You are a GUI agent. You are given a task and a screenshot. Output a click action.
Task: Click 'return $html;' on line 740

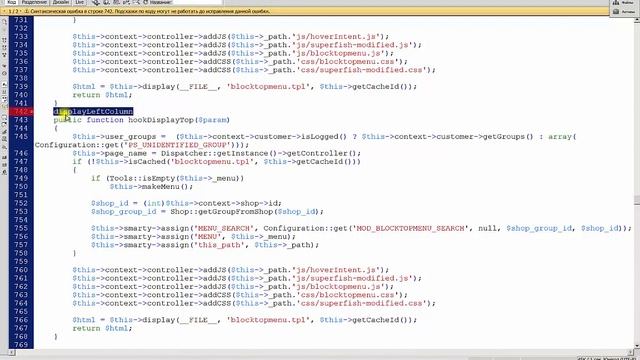click(x=102, y=95)
